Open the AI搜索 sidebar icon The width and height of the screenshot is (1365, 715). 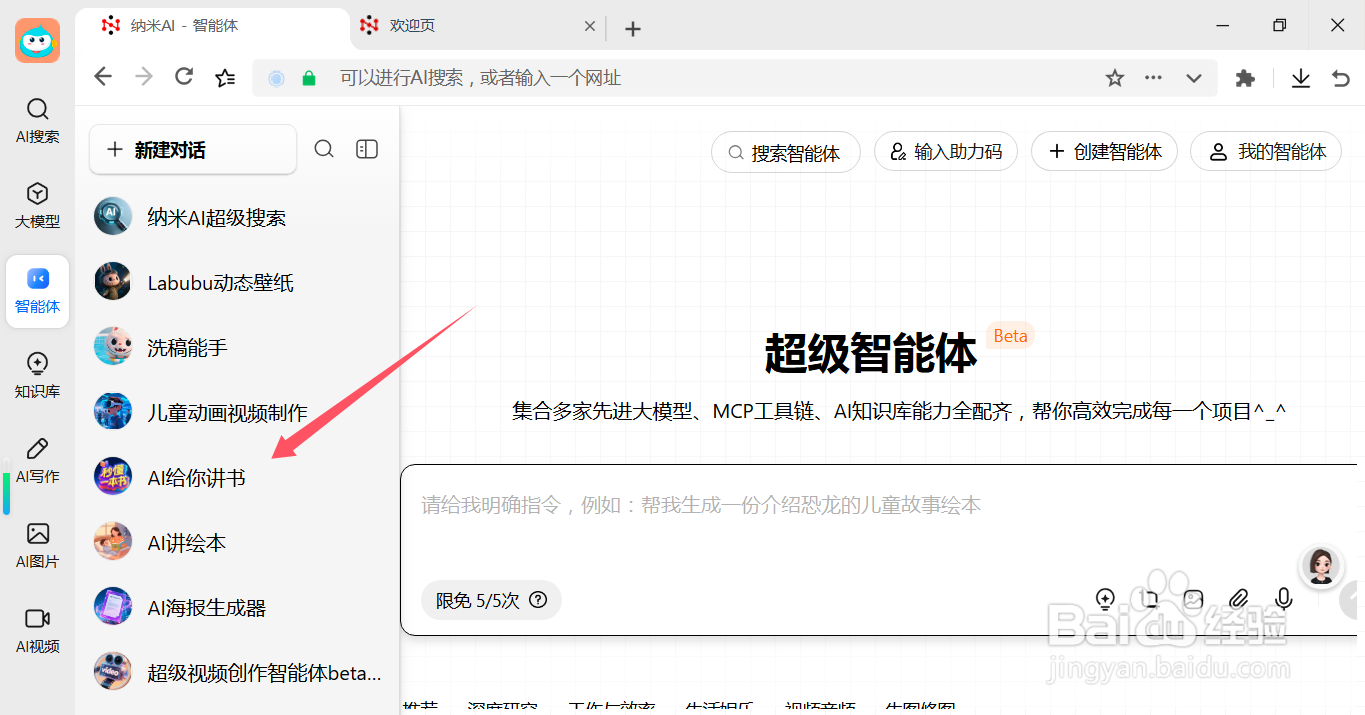click(37, 120)
